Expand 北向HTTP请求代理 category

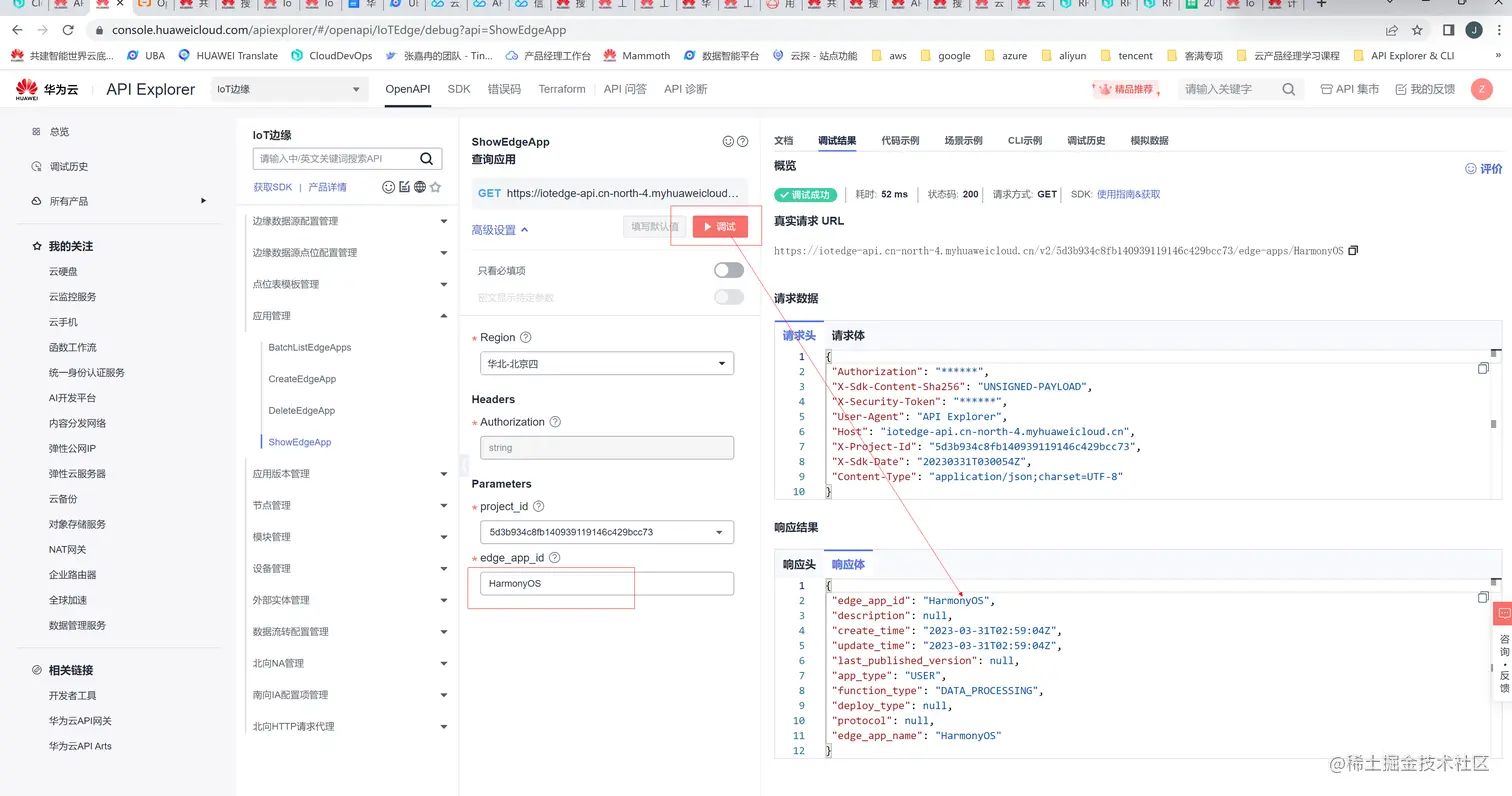[349, 726]
